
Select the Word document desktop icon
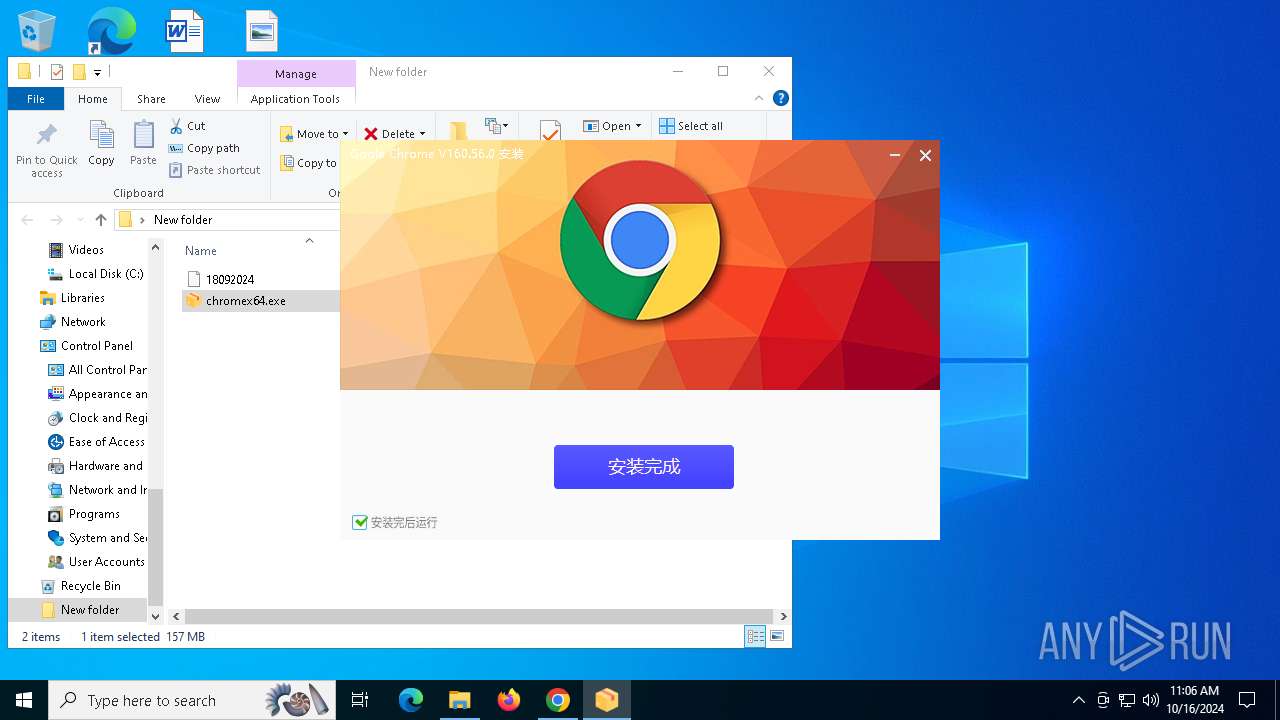click(185, 31)
